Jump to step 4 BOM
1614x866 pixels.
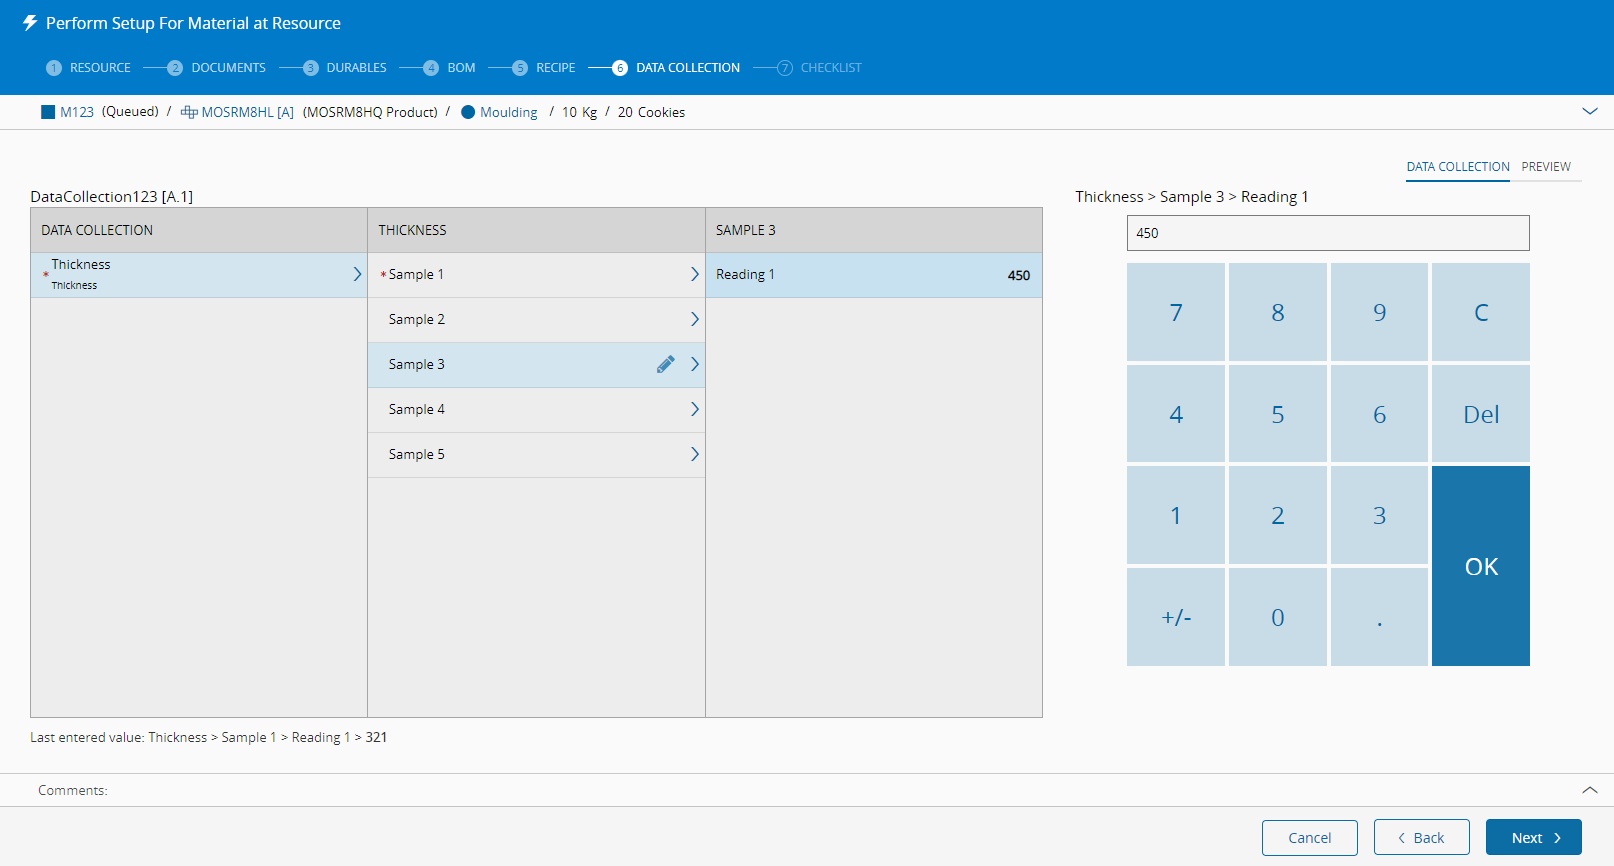[449, 68]
